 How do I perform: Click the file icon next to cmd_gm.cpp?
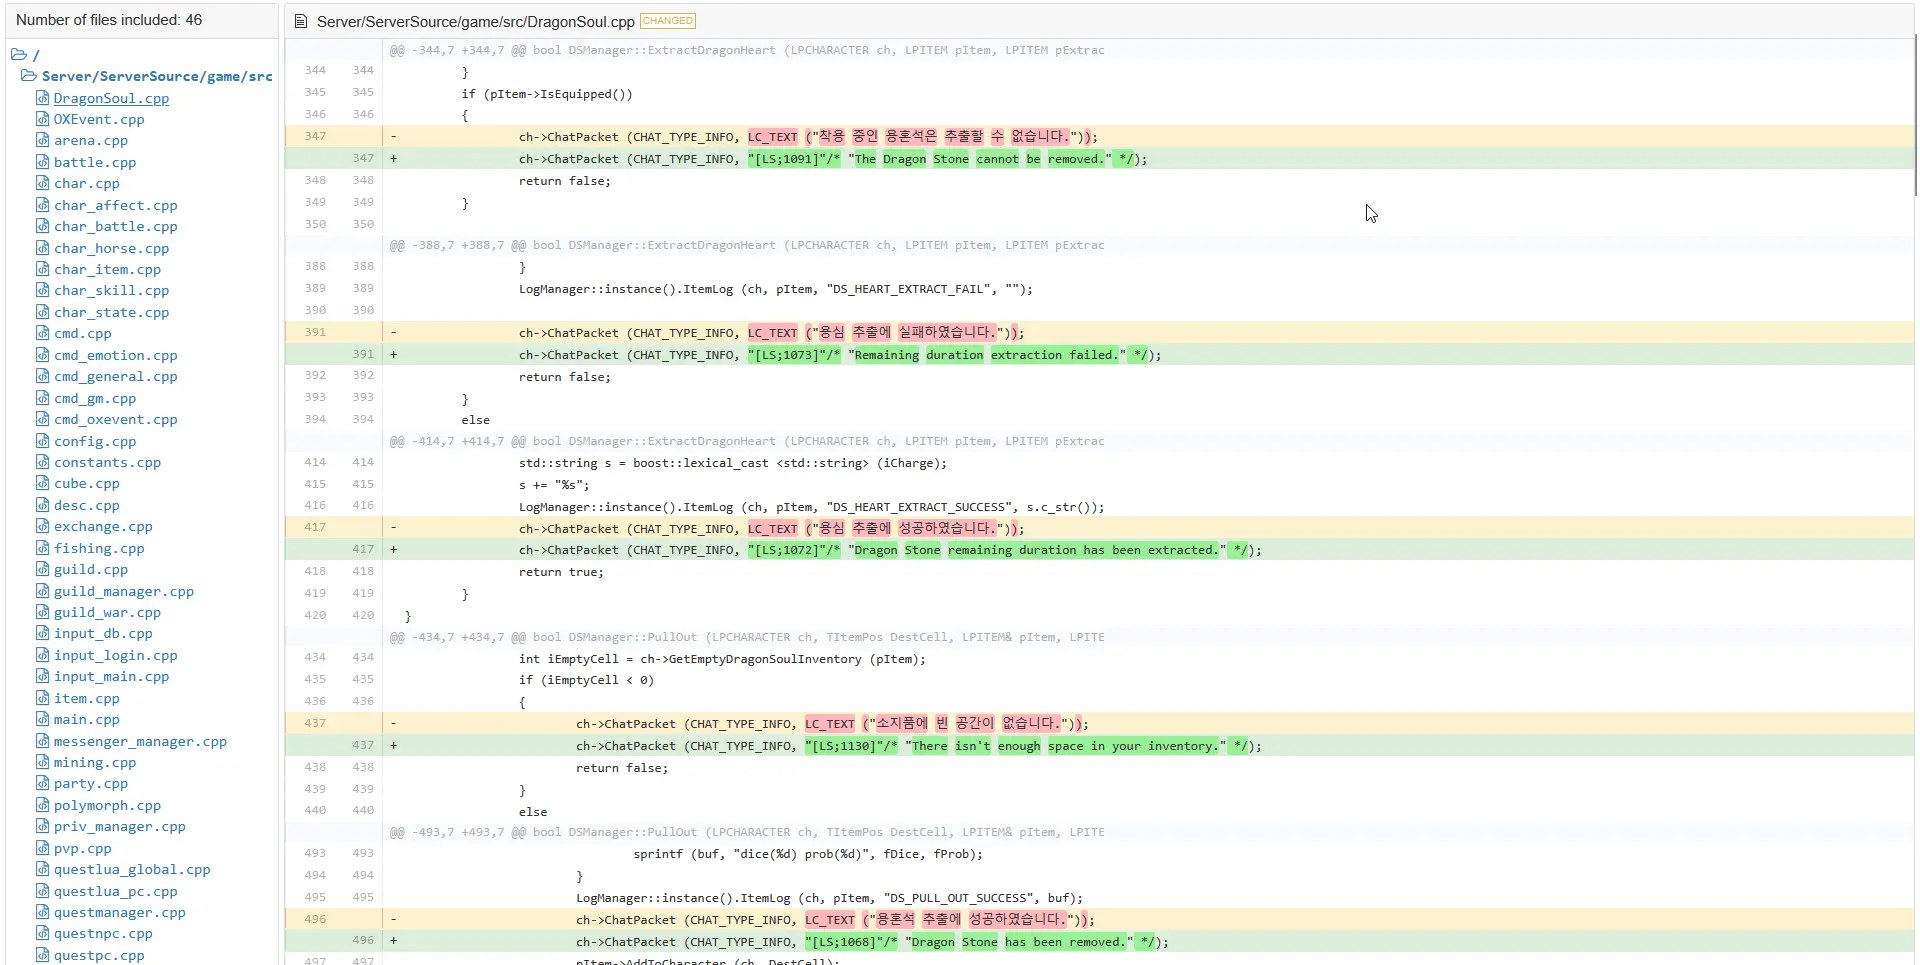42,398
